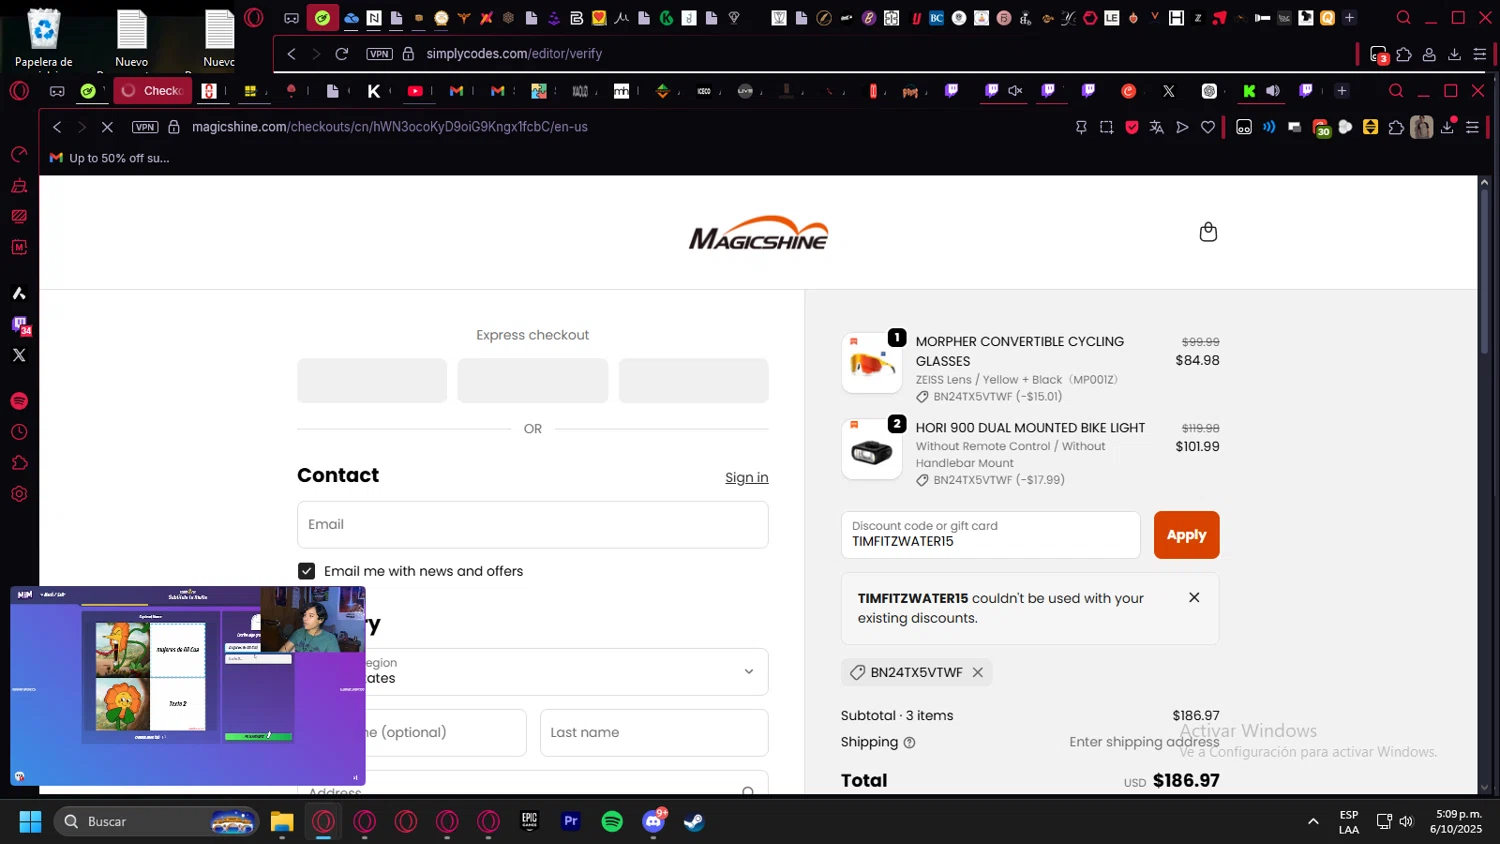This screenshot has height=844, width=1500.
Task: Open sidebar Settings gear icon
Action: click(19, 494)
